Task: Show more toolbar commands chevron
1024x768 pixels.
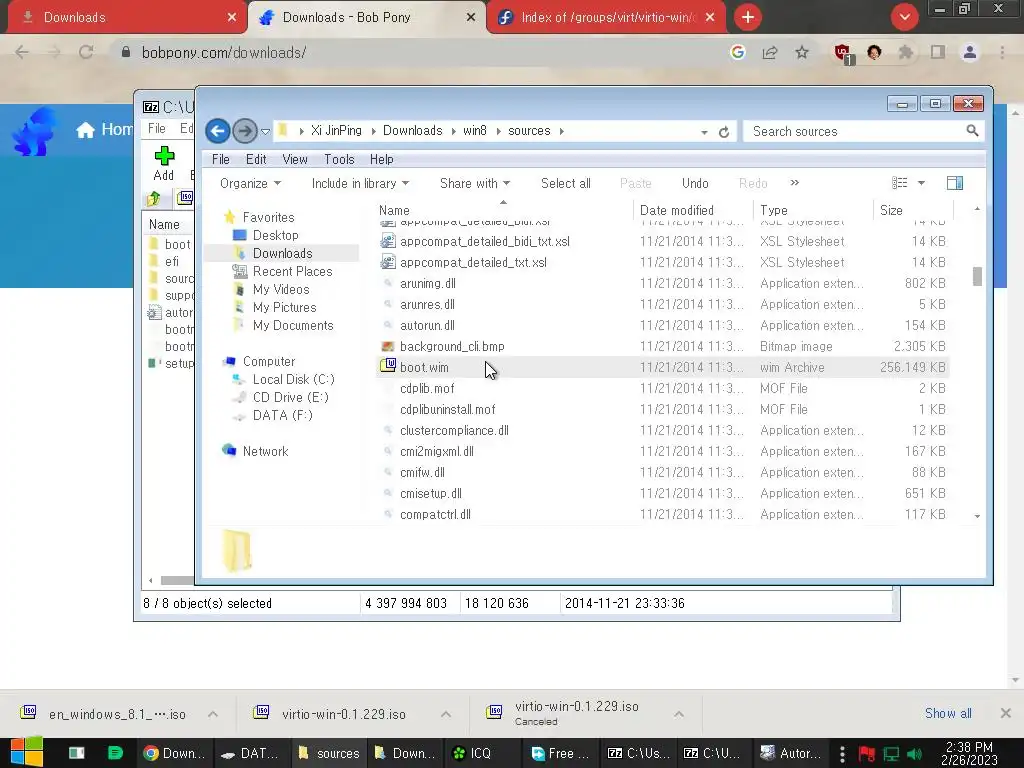Action: 795,183
